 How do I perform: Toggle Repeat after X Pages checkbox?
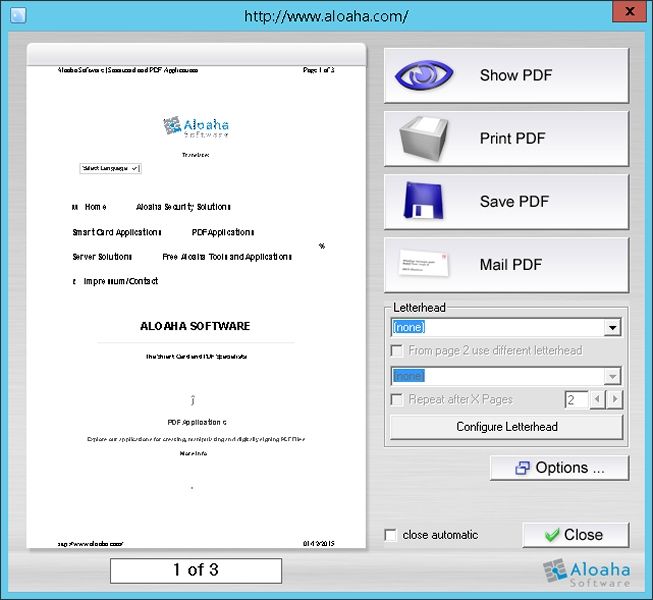396,400
